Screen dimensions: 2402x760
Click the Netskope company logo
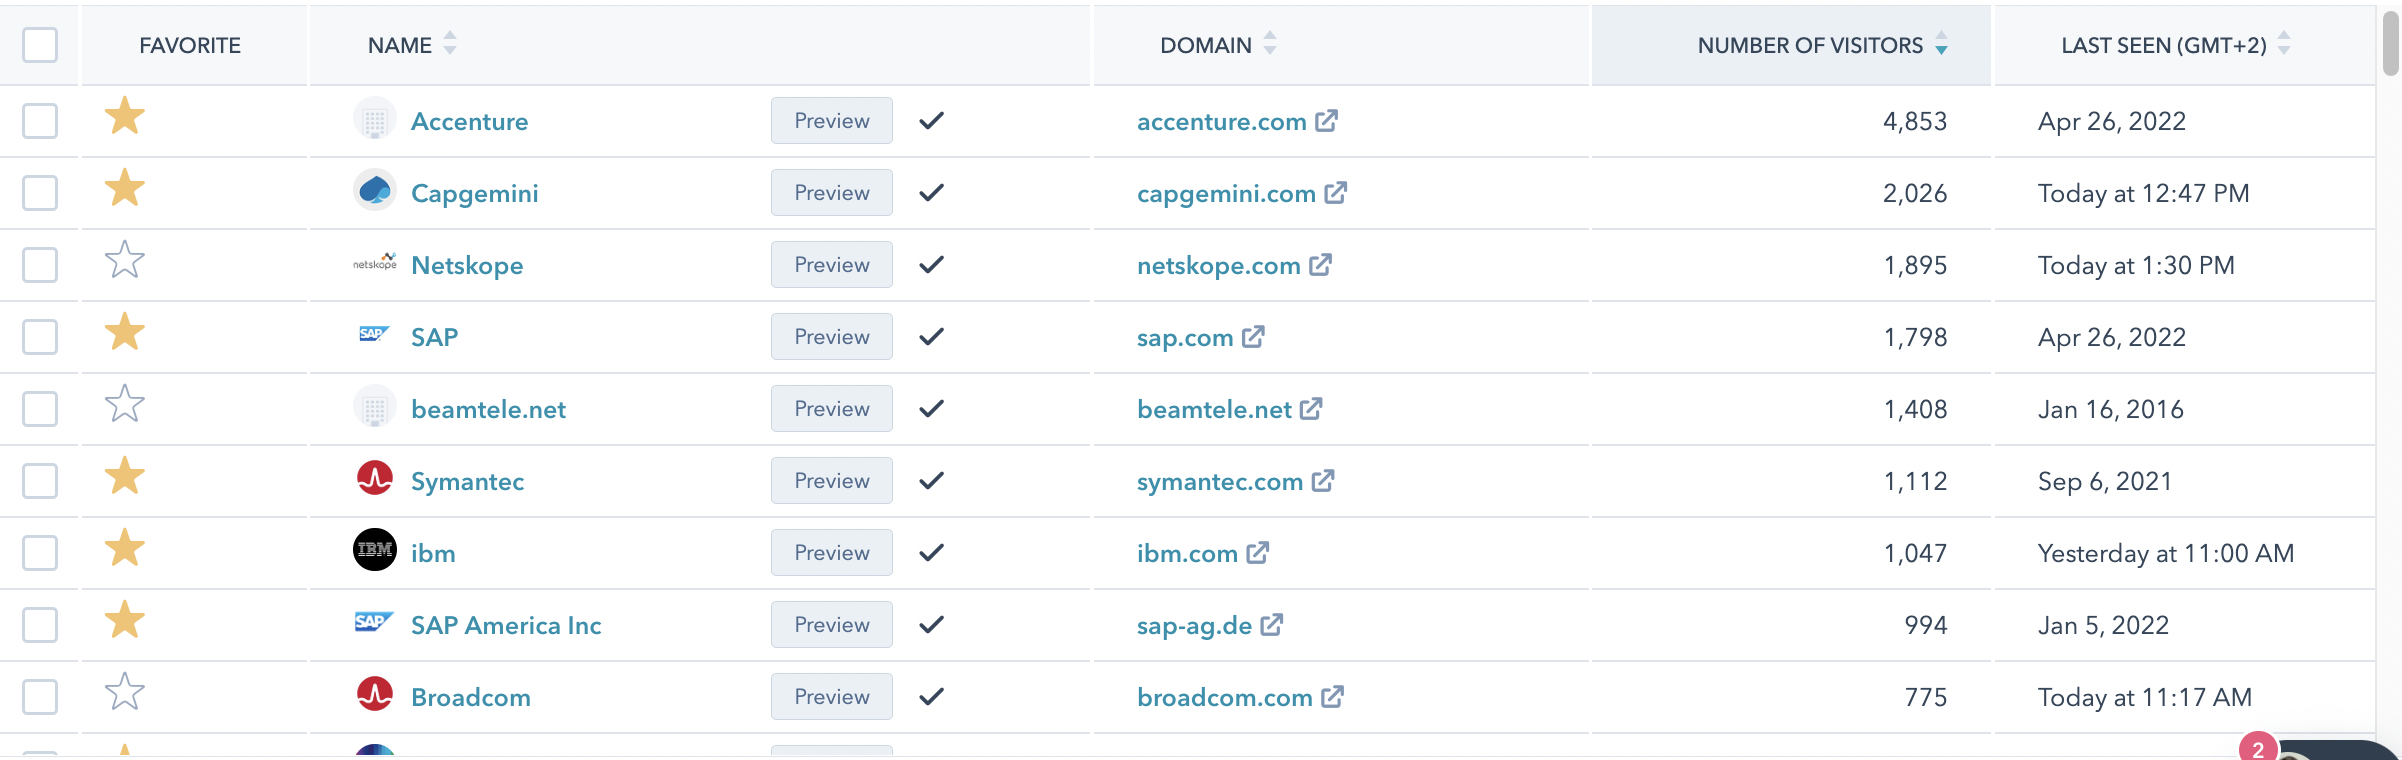point(375,263)
